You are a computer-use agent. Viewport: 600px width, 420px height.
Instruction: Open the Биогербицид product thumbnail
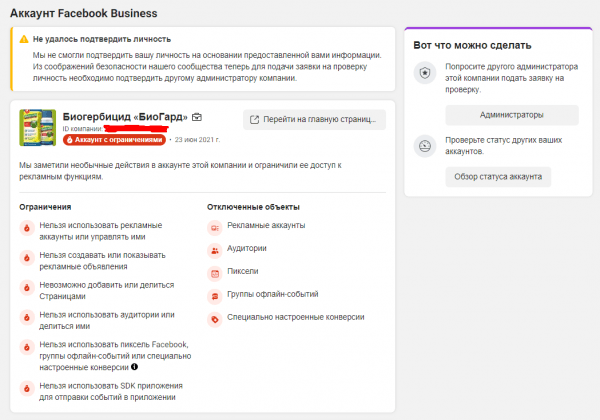38,128
